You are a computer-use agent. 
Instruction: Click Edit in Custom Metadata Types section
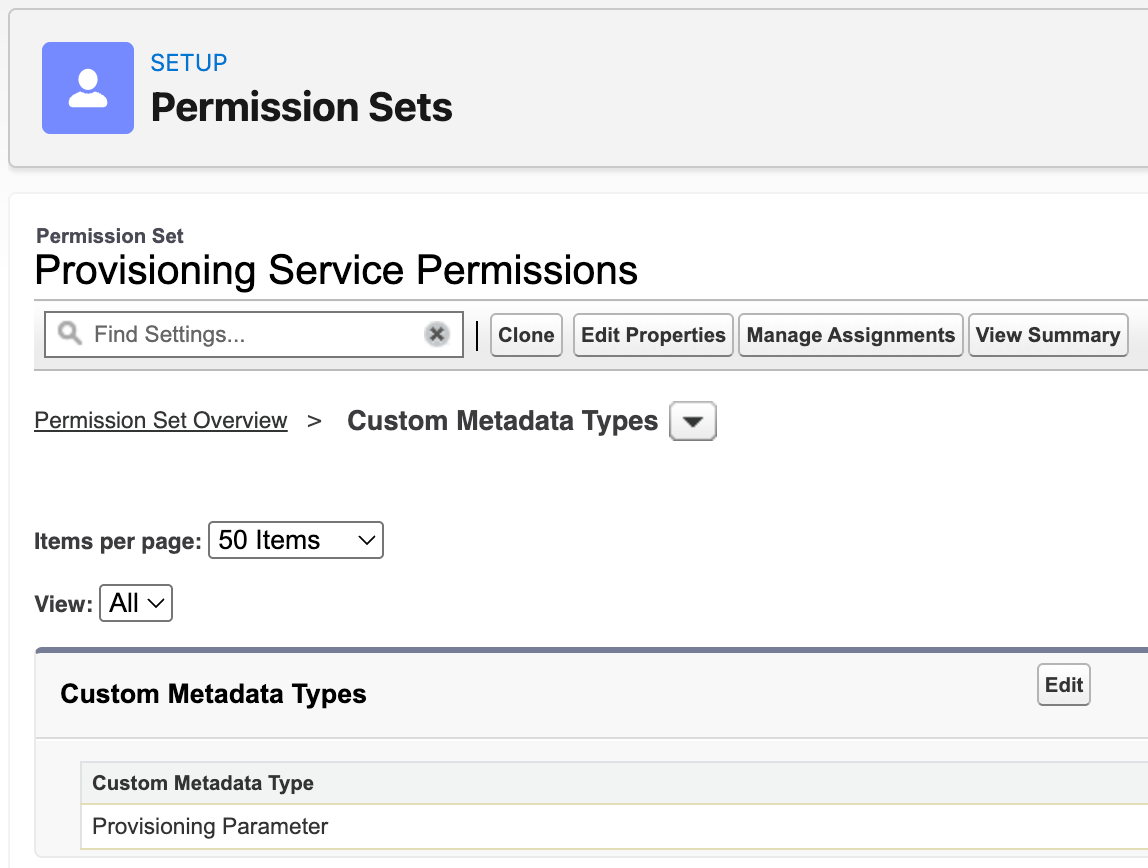[1063, 685]
